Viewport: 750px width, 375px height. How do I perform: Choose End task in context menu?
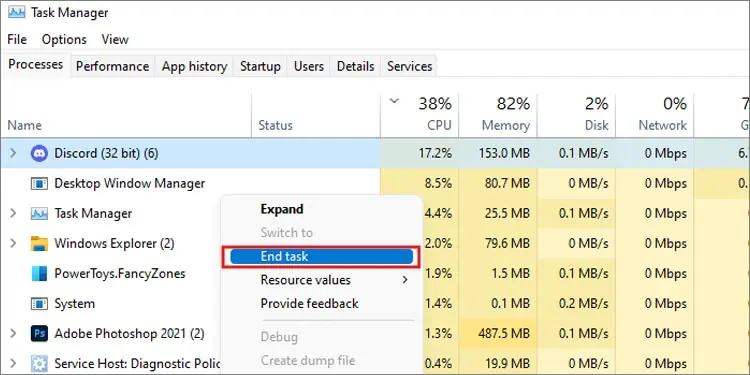pyautogui.click(x=321, y=256)
